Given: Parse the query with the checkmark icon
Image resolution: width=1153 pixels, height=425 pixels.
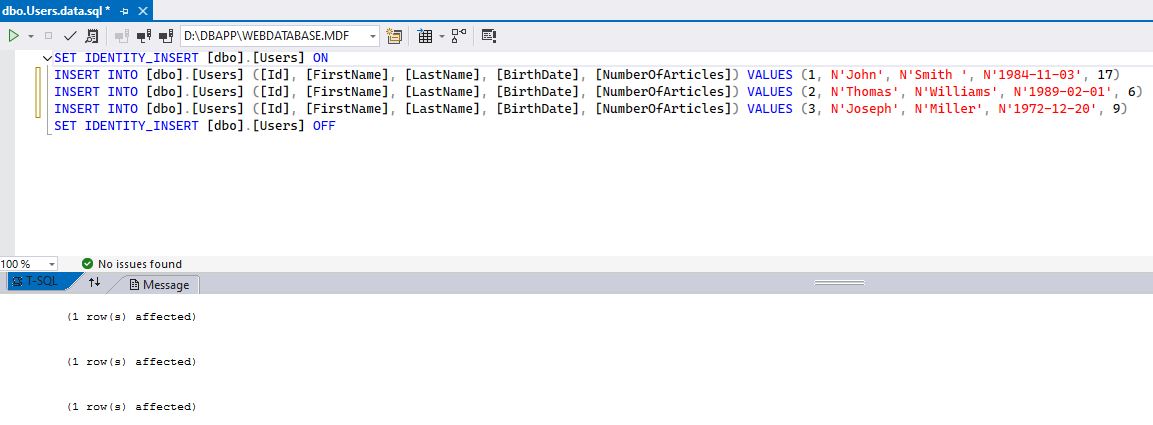Looking at the screenshot, I should pyautogui.click(x=71, y=35).
